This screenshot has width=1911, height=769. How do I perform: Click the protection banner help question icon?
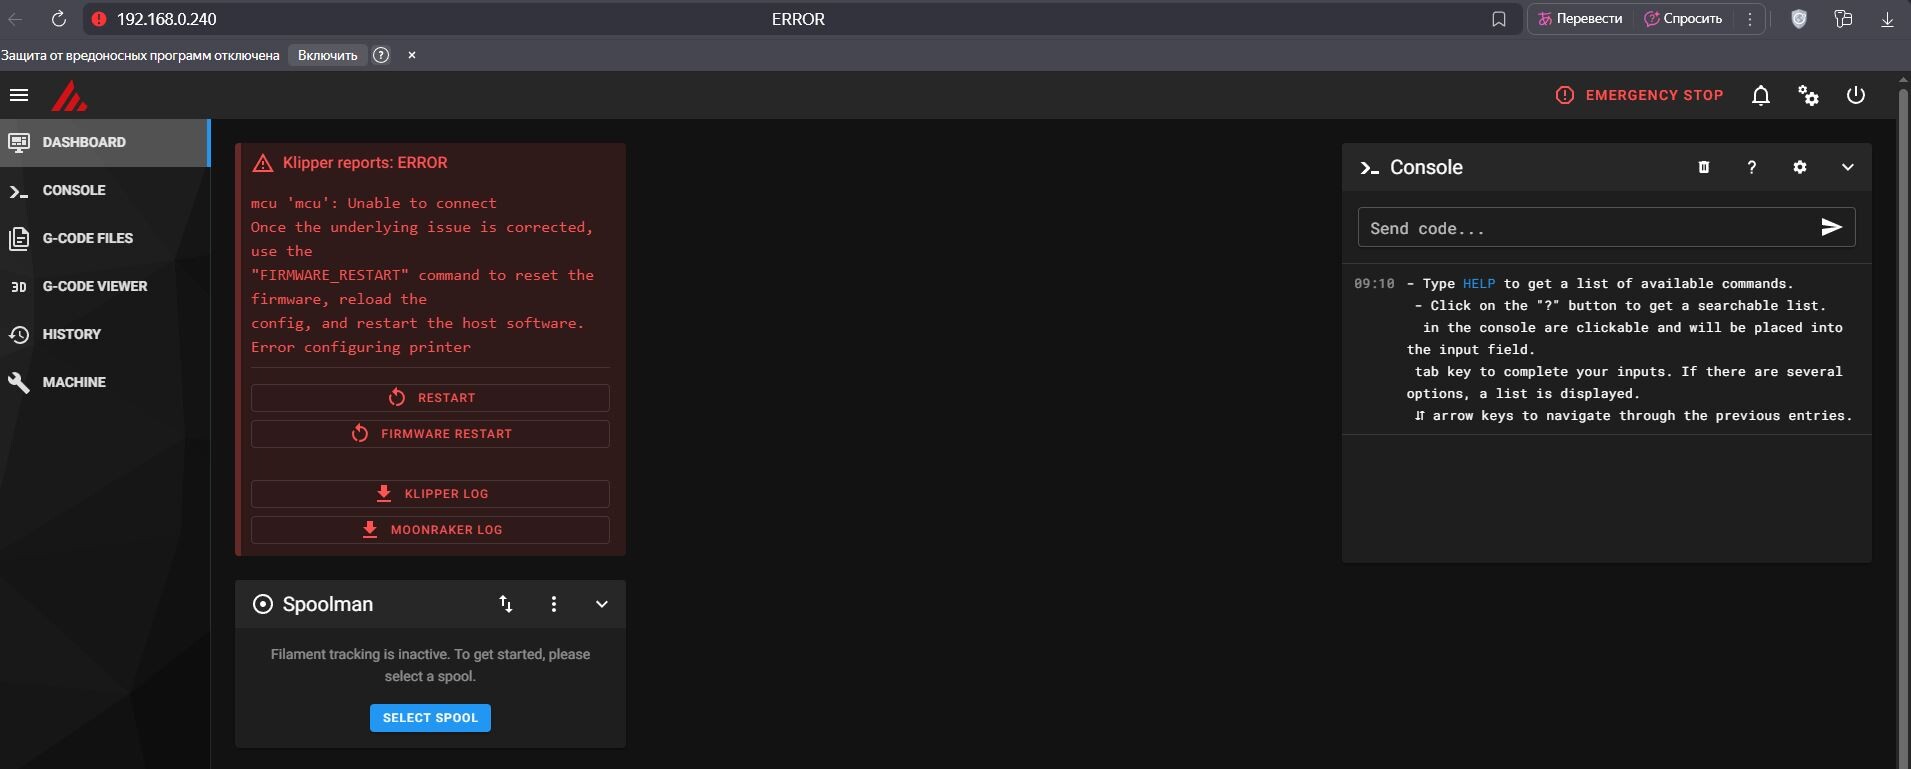click(381, 55)
